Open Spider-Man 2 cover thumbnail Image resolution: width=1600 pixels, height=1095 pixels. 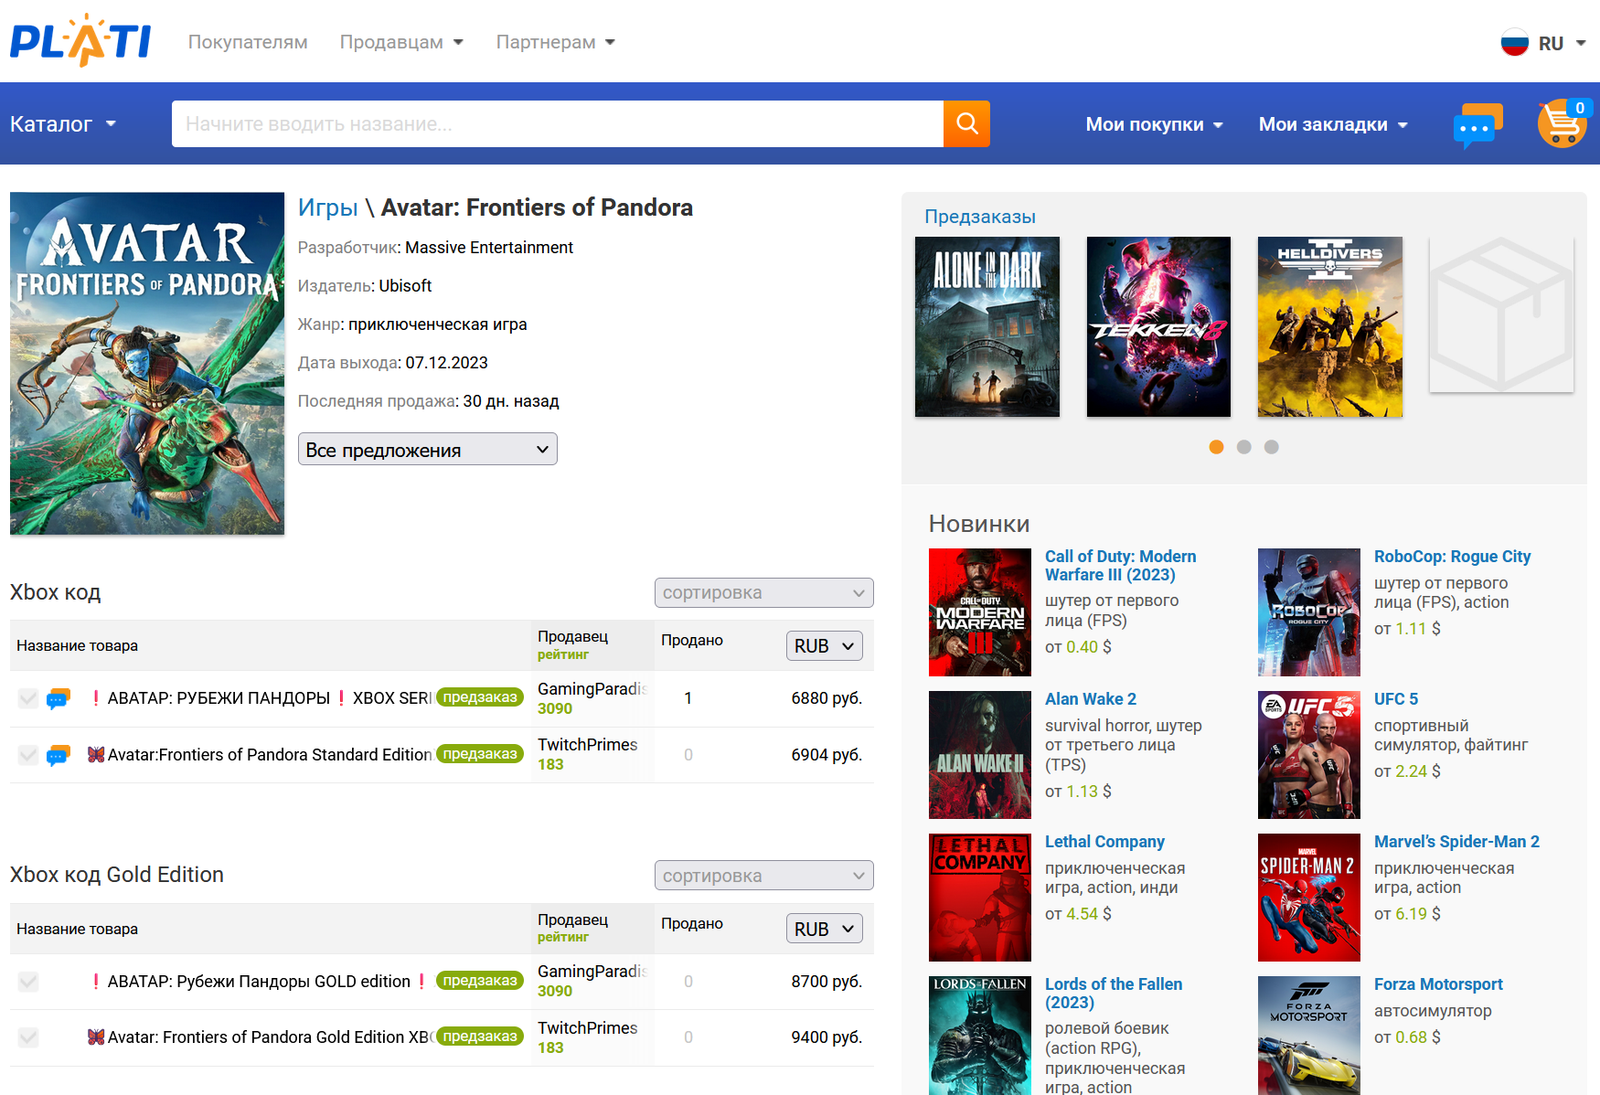click(x=1309, y=898)
